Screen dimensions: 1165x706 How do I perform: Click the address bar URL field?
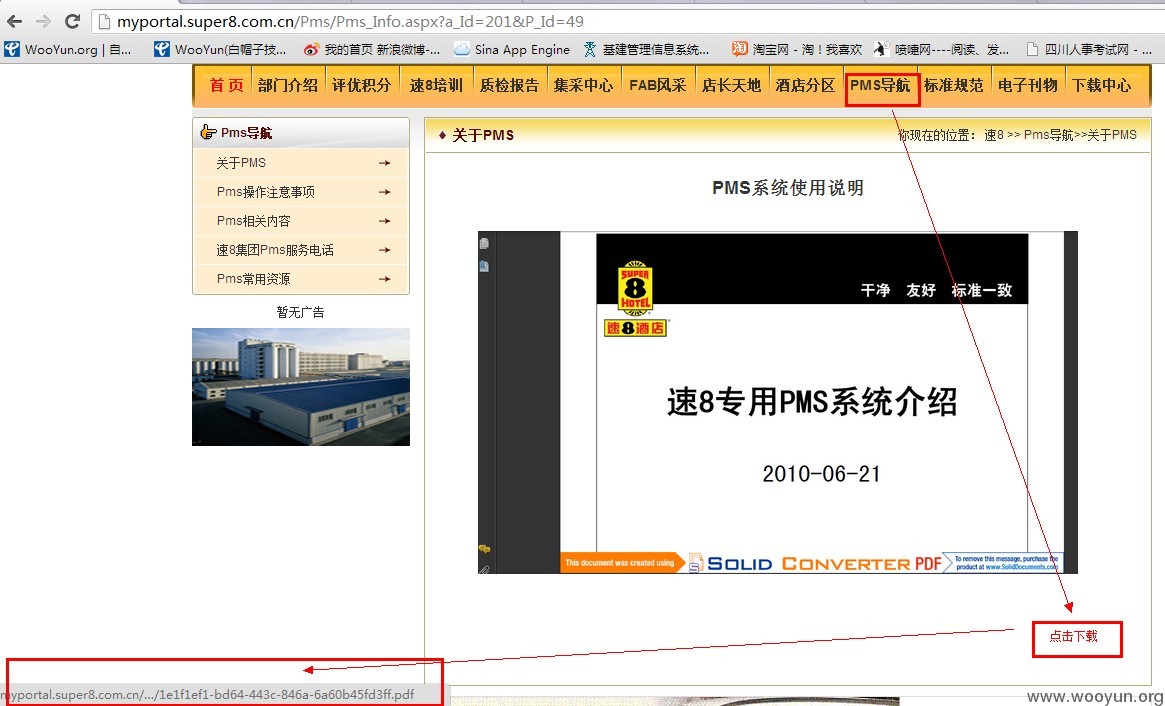click(x=628, y=22)
